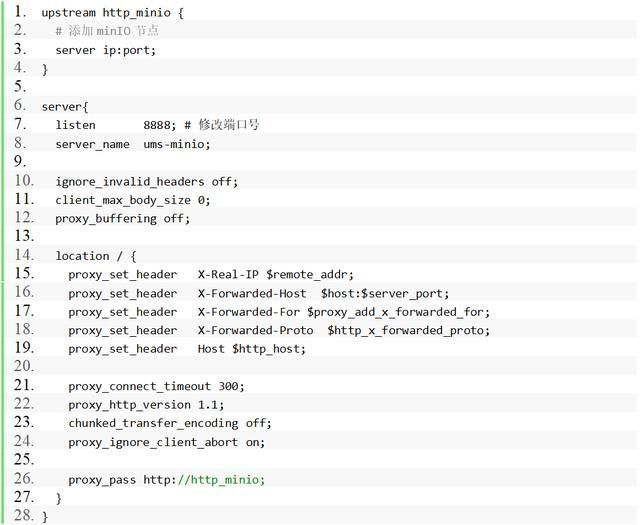Click proxy_connect_timeout 300 directive
Viewport: 640px width, 525px height.
pos(156,386)
